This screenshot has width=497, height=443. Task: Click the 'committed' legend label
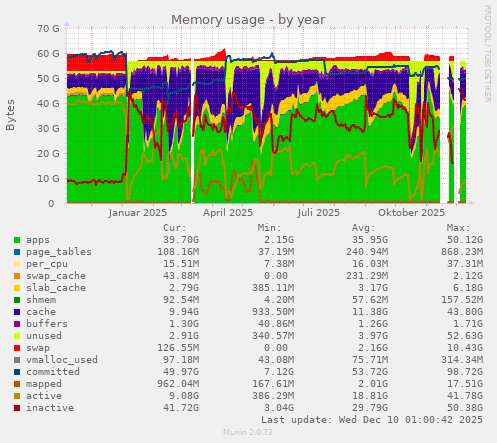click(x=53, y=372)
